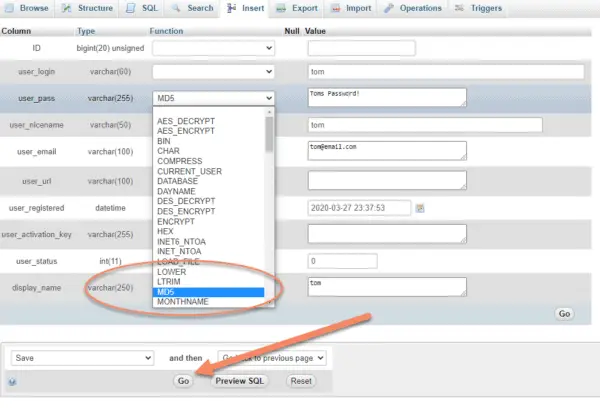Open the ID function dropdown
Viewport: 600px width, 408px height.
(213, 48)
